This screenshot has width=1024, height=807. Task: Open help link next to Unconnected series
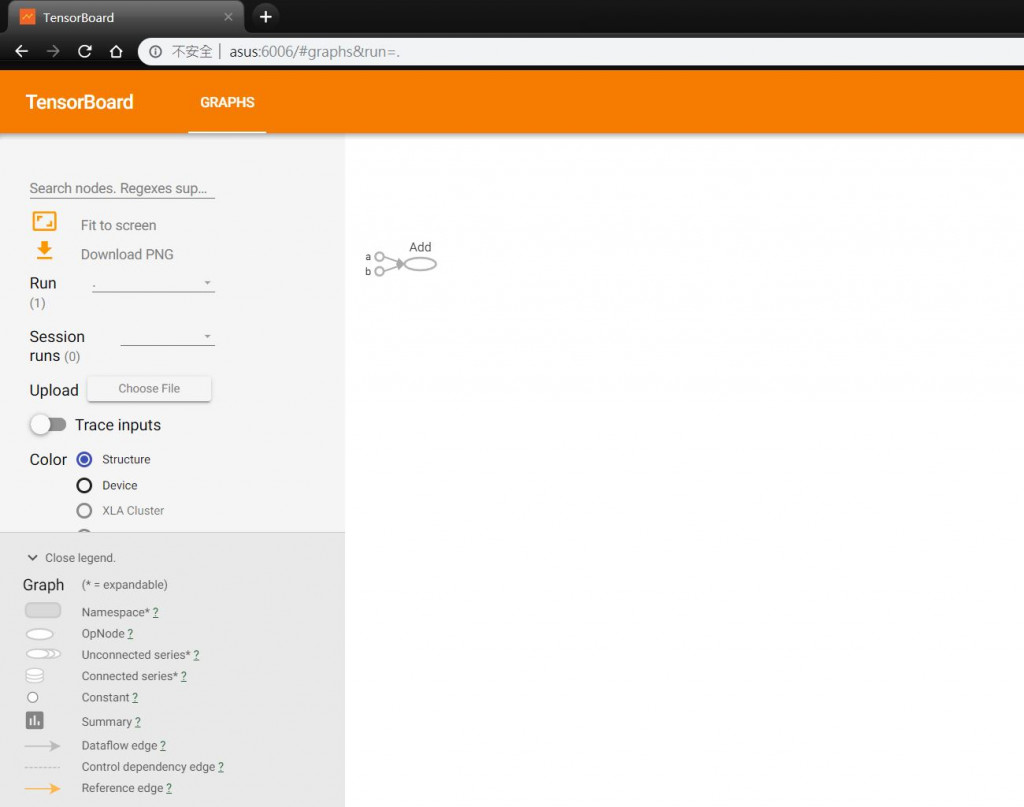point(197,655)
